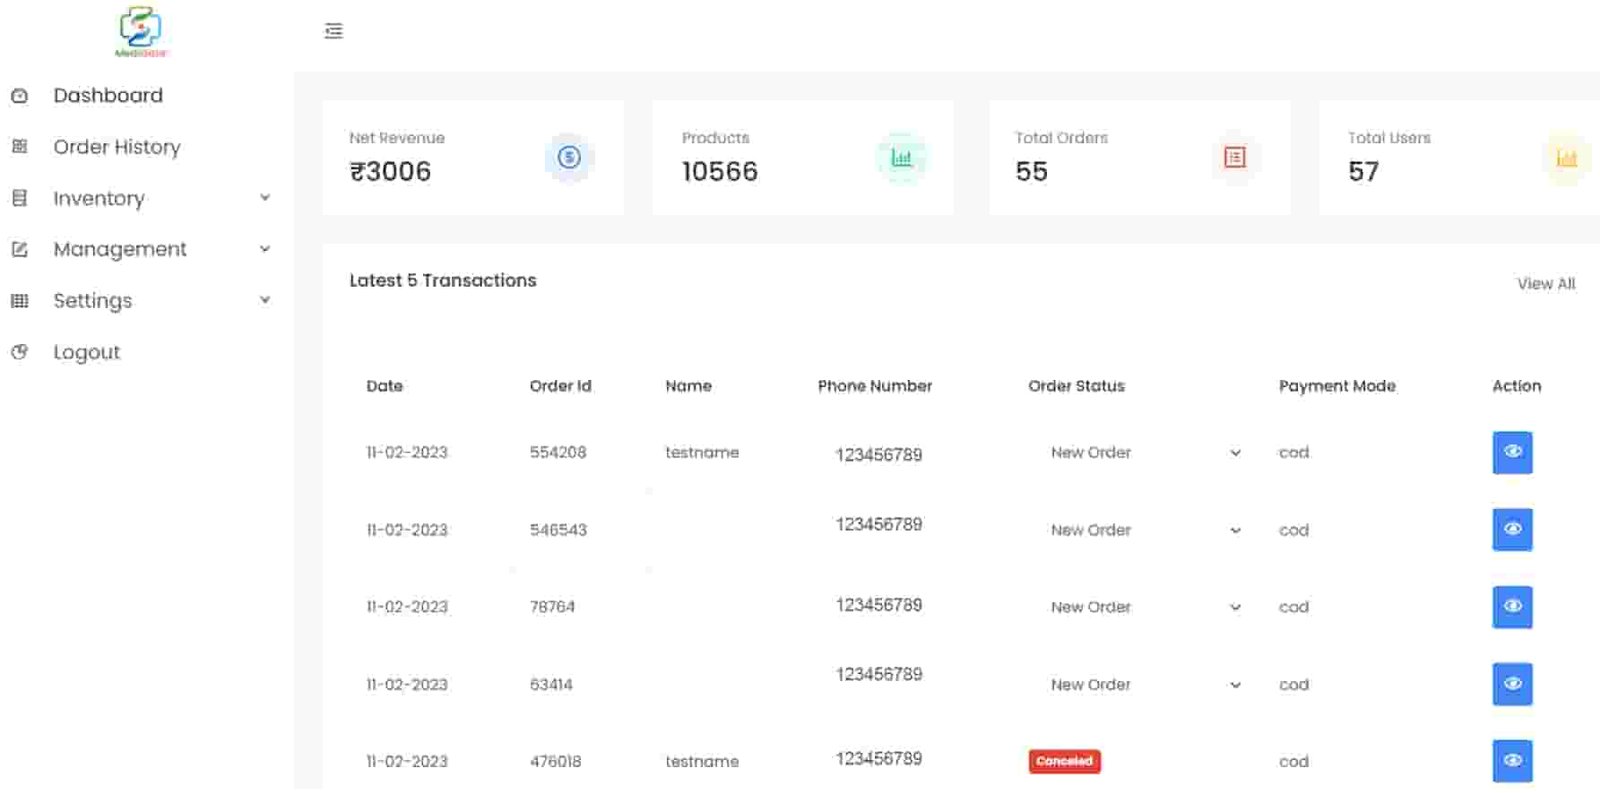
Task: Click the MediGate logo at top left
Action: click(x=140, y=32)
